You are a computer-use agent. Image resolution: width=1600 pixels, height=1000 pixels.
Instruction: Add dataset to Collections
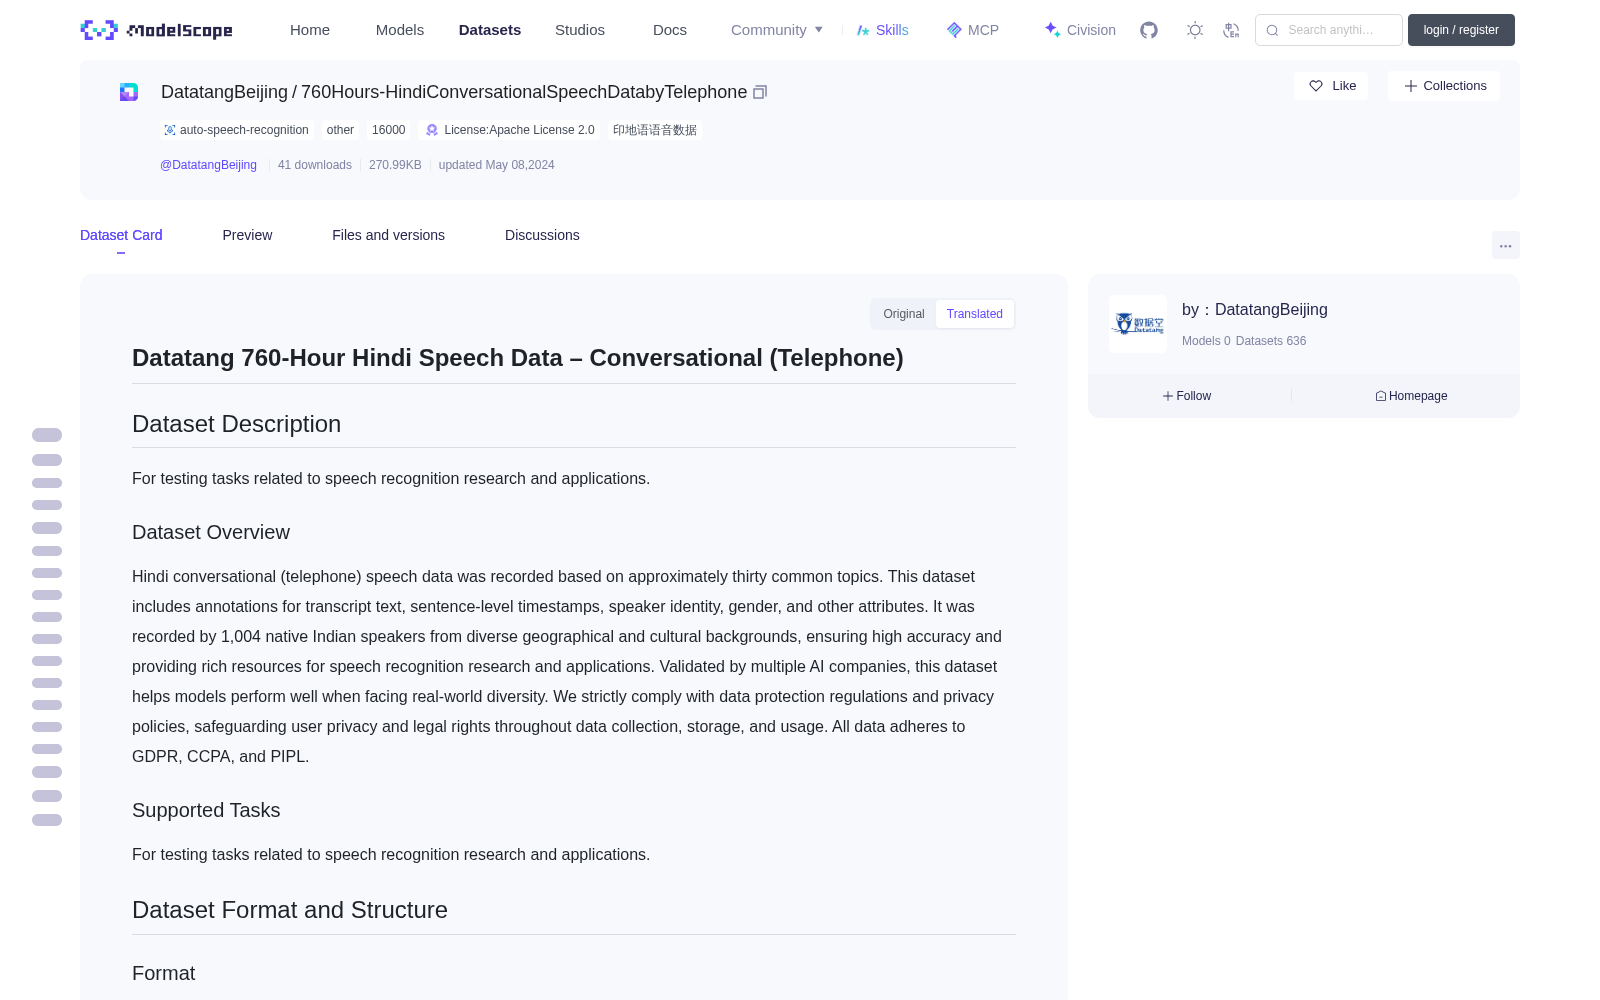(1444, 86)
